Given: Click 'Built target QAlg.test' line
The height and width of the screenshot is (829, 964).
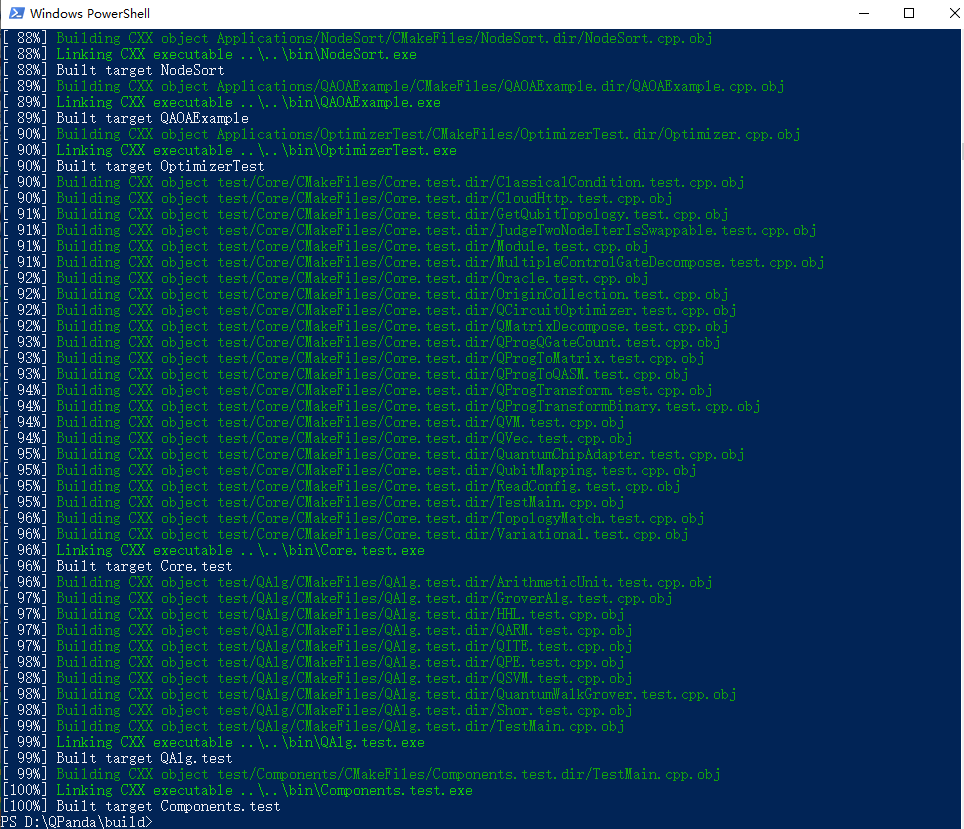Looking at the screenshot, I should [x=117, y=758].
